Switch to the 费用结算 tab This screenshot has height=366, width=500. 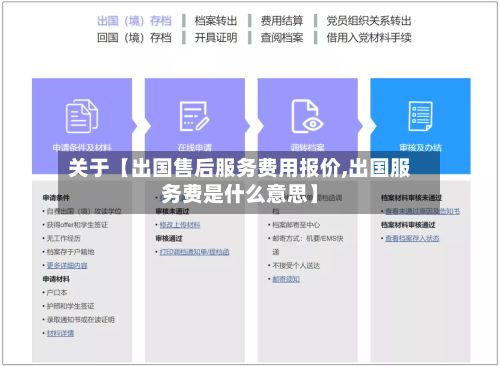tap(282, 21)
